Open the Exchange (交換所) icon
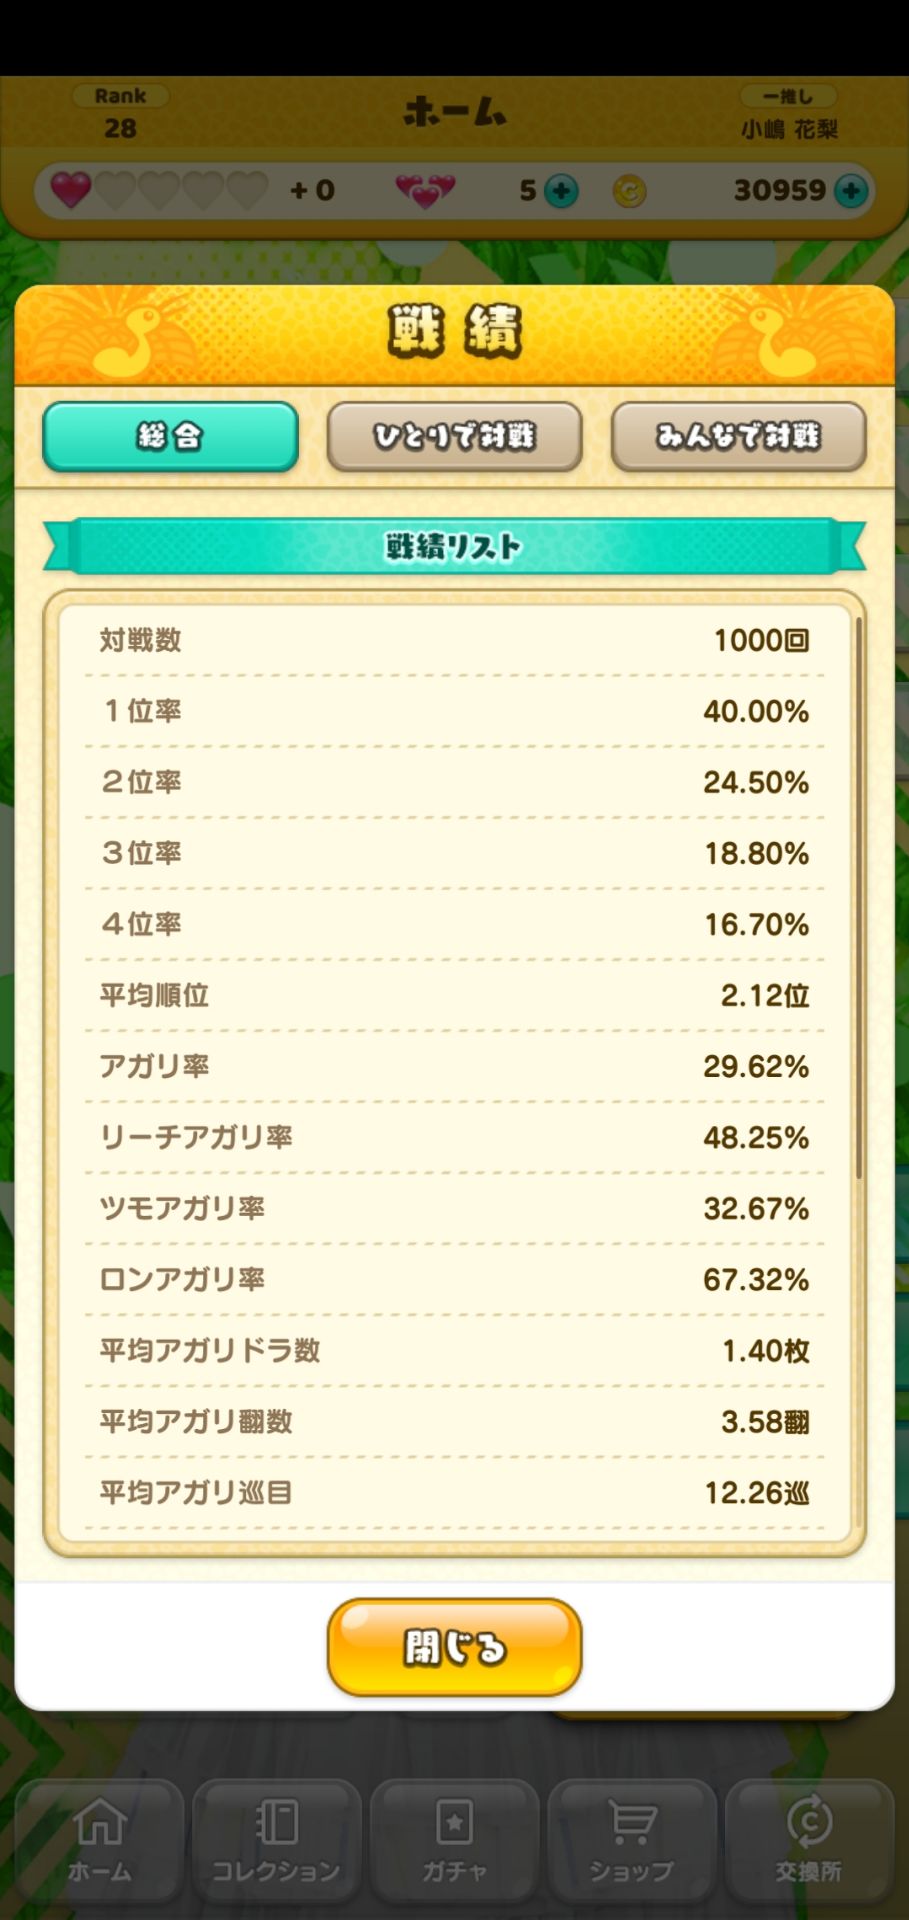Image resolution: width=909 pixels, height=1920 pixels. pos(808,1838)
